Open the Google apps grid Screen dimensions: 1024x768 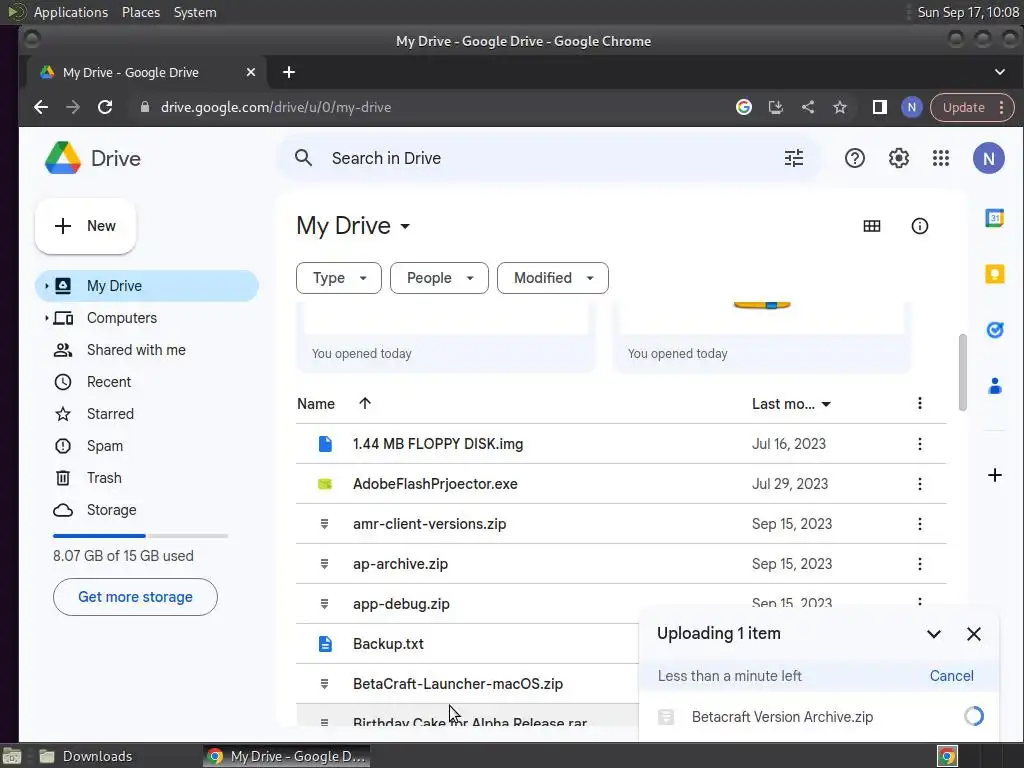[941, 158]
